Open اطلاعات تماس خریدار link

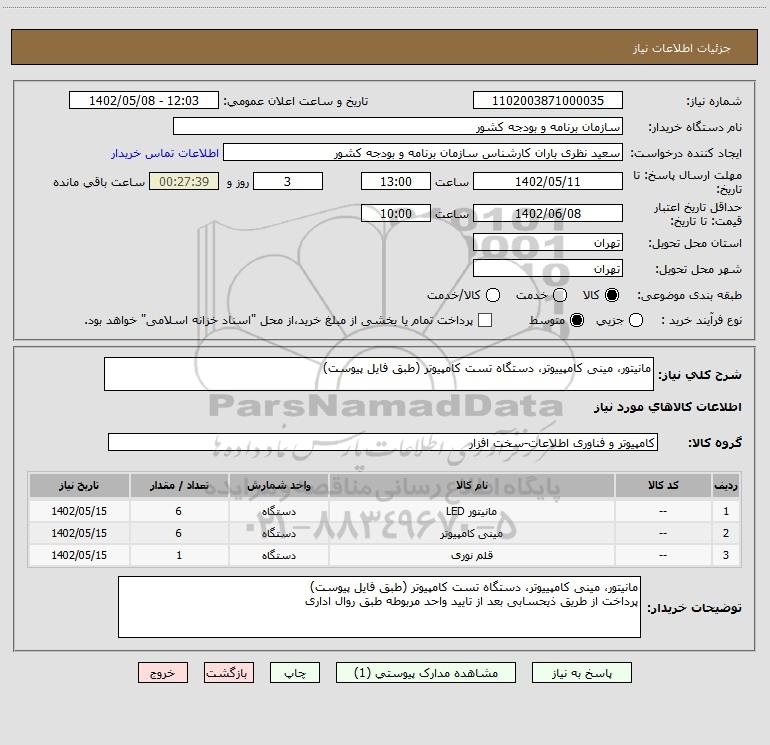[165, 153]
